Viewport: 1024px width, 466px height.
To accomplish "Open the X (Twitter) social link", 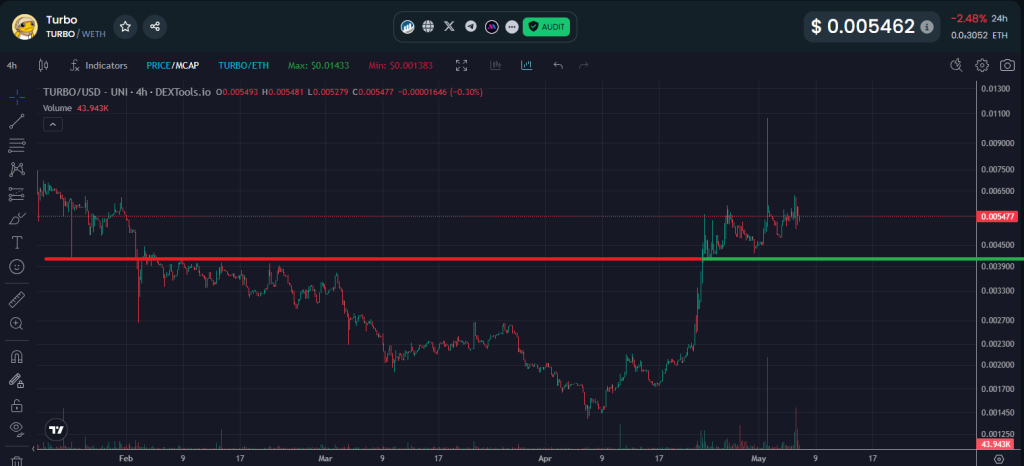I will click(x=449, y=27).
